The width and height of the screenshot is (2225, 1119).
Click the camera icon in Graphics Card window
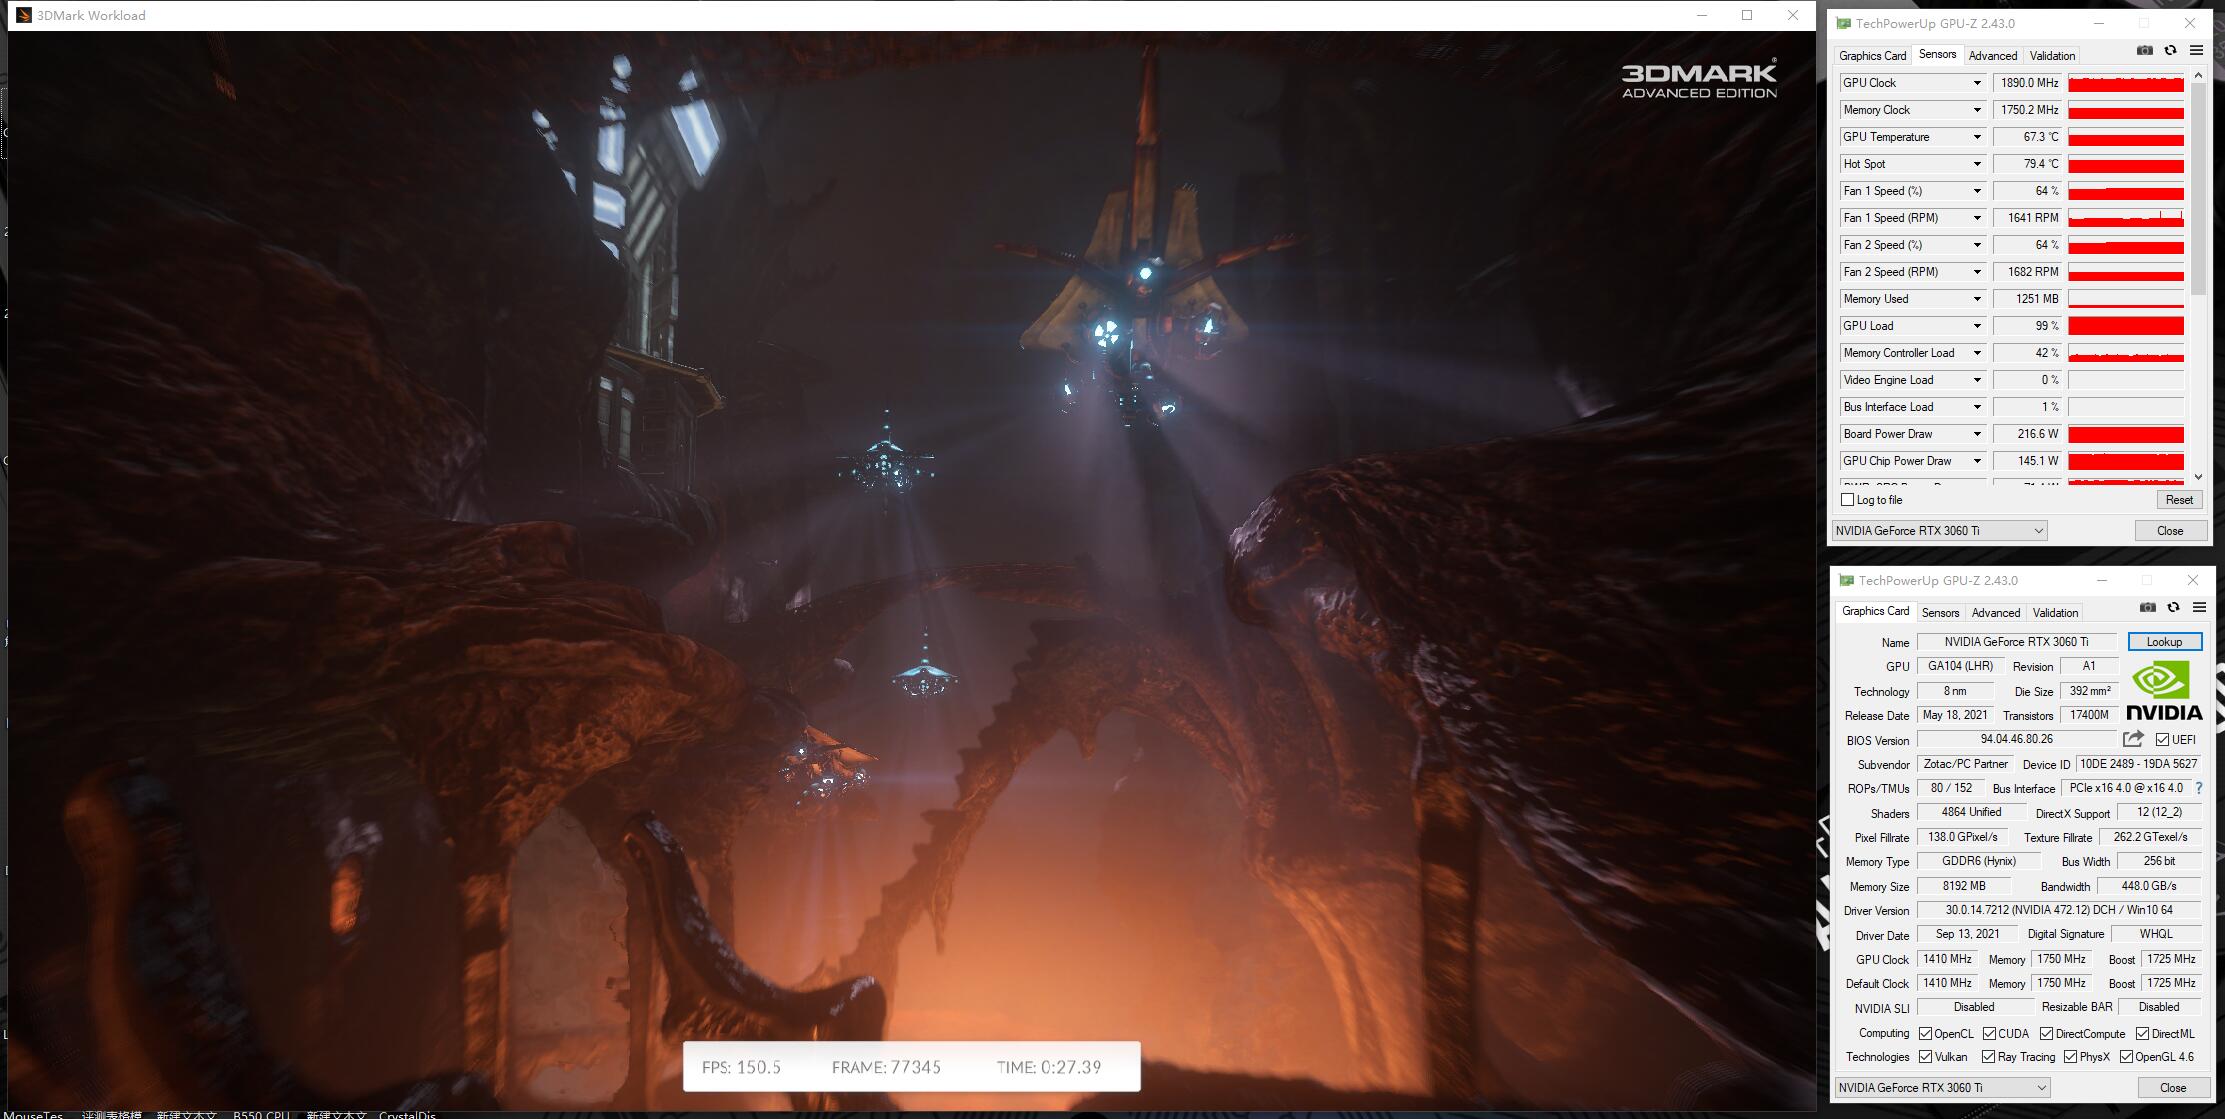[x=2147, y=608]
